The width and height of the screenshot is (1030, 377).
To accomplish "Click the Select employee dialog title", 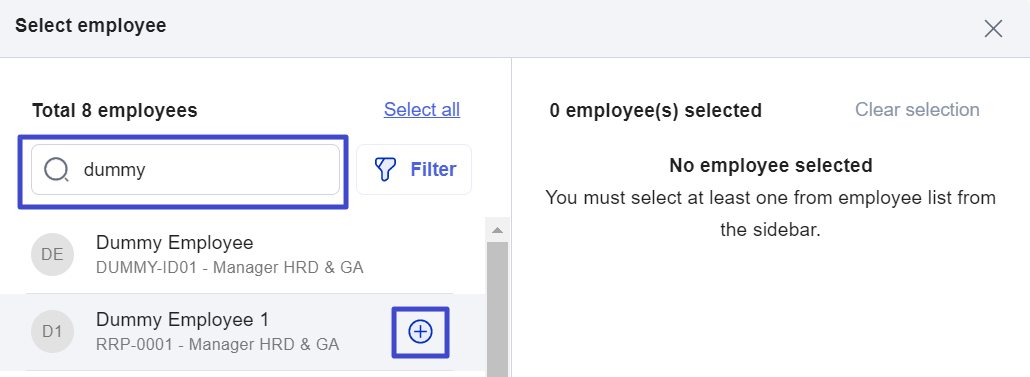I will (x=91, y=26).
